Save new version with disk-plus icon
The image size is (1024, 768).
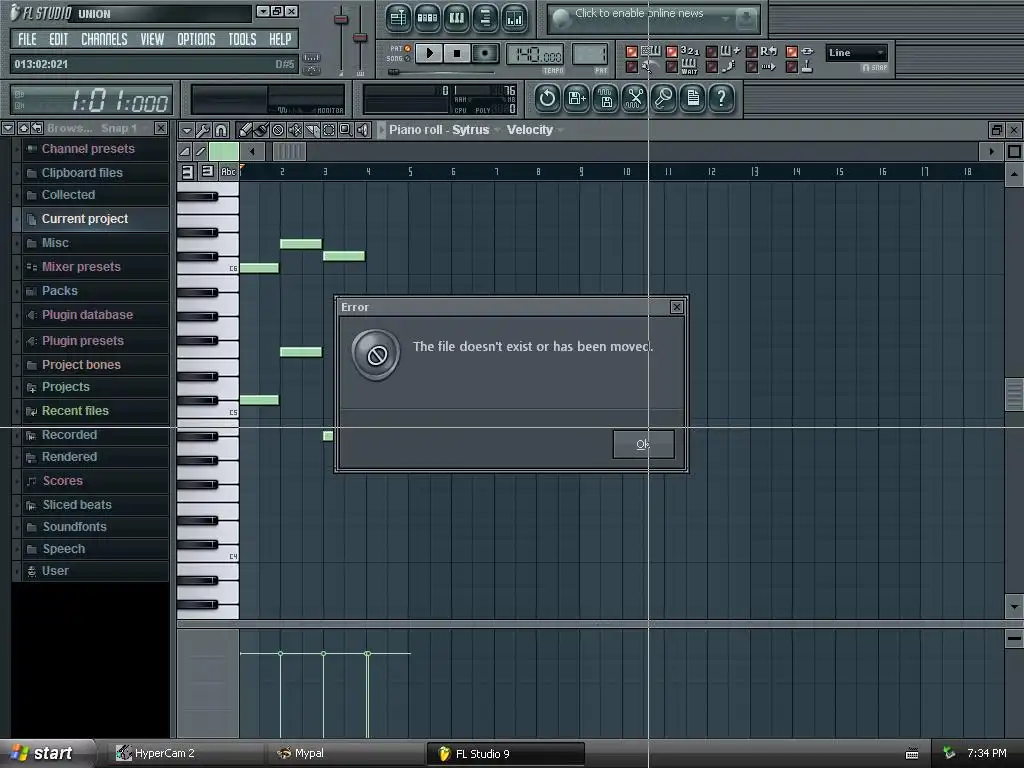coord(577,99)
